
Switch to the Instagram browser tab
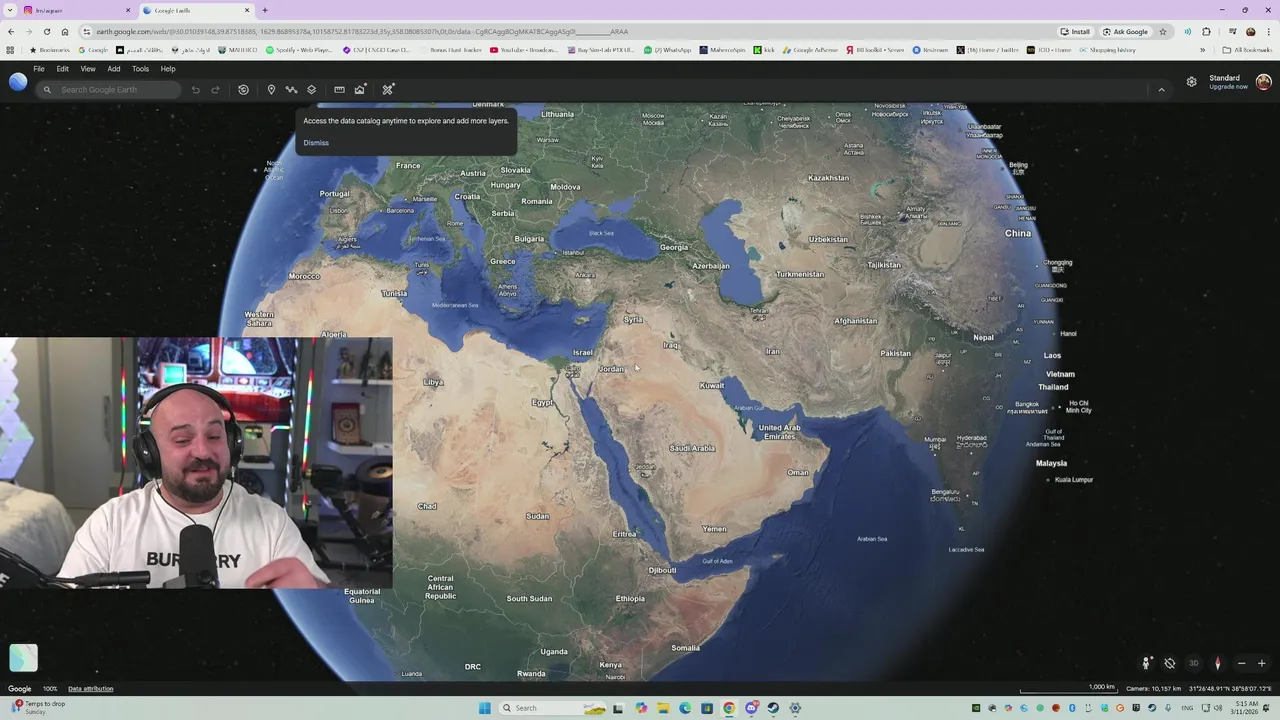tap(75, 10)
